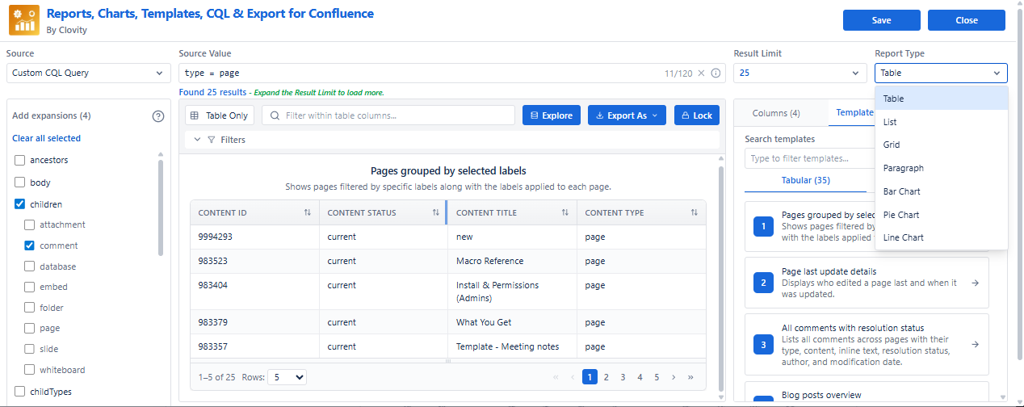Click the number 2 template badge
This screenshot has width=1024, height=407.
(x=763, y=283)
